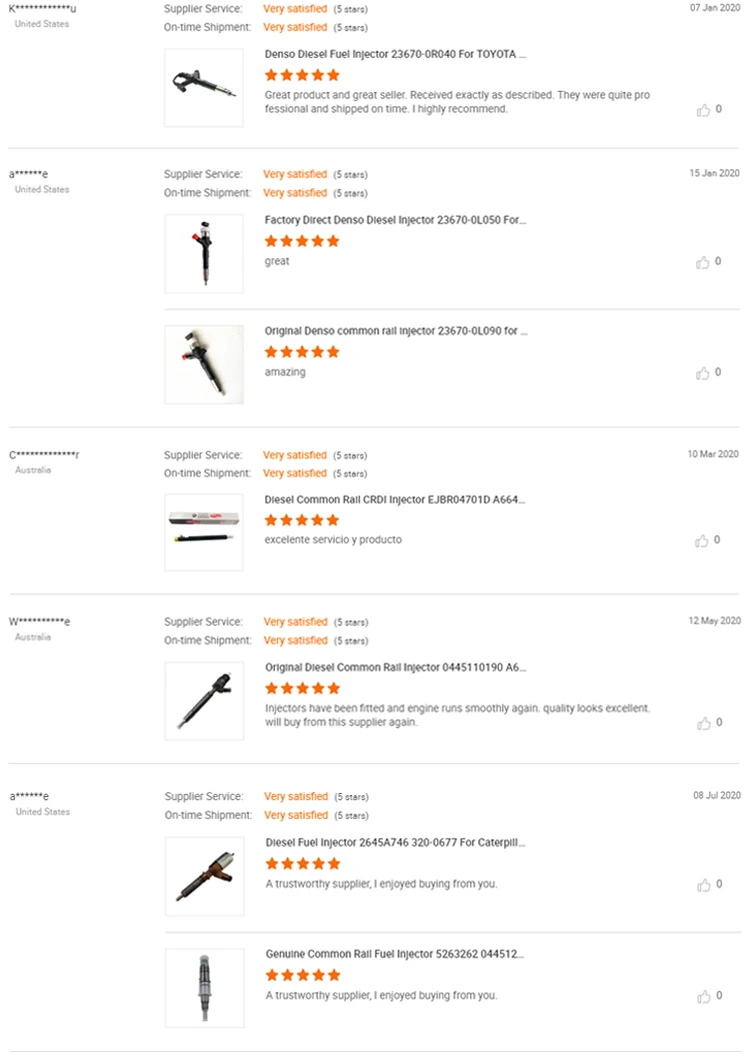Thumbs-up the Caterpillar injector review
The height and width of the screenshot is (1058, 750).
(x=704, y=885)
